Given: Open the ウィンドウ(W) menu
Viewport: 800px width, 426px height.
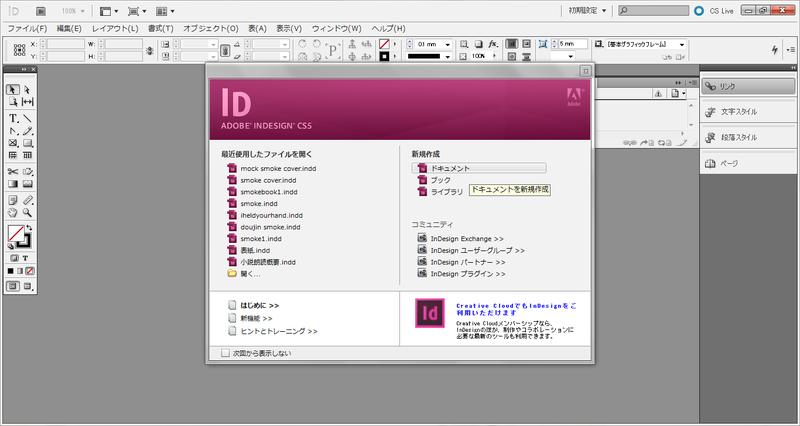Looking at the screenshot, I should [337, 29].
